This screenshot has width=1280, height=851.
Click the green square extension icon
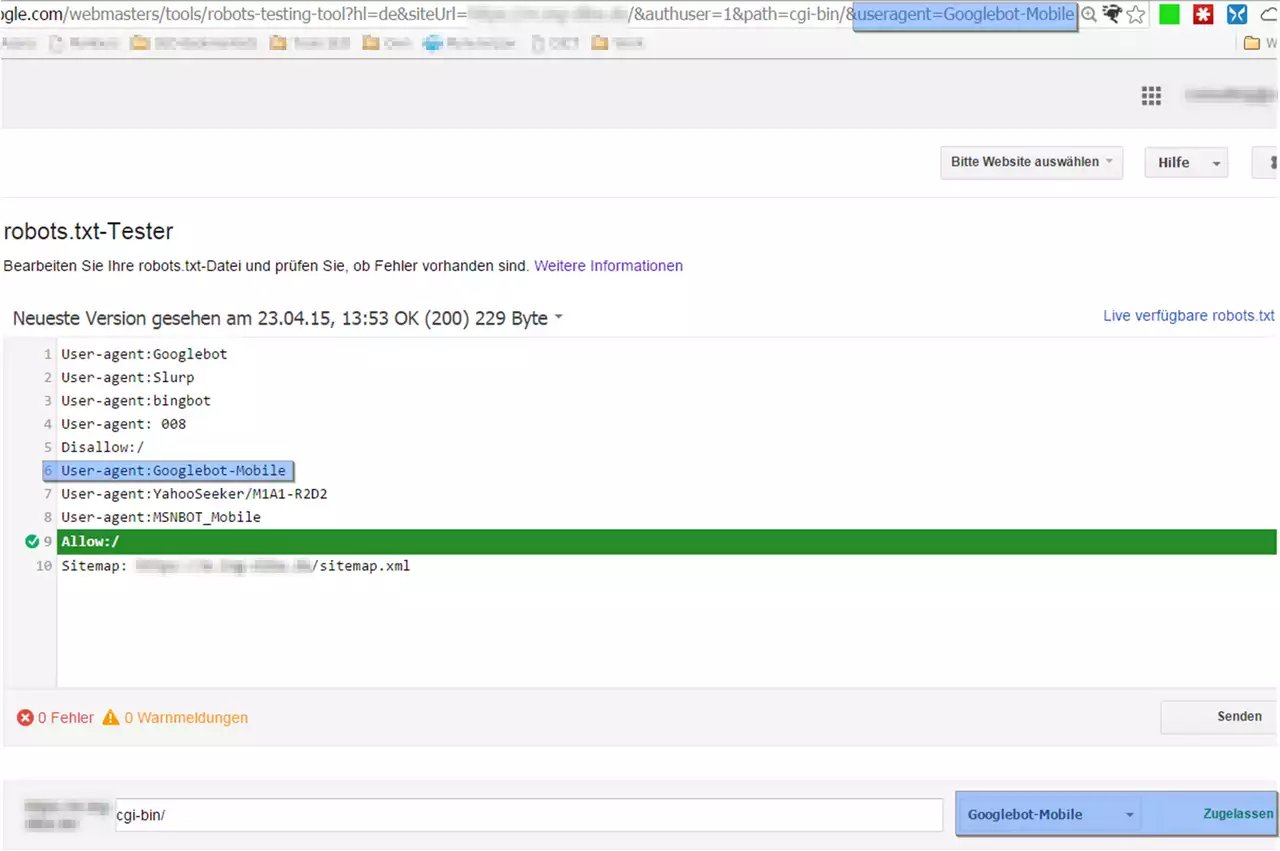(x=1169, y=15)
